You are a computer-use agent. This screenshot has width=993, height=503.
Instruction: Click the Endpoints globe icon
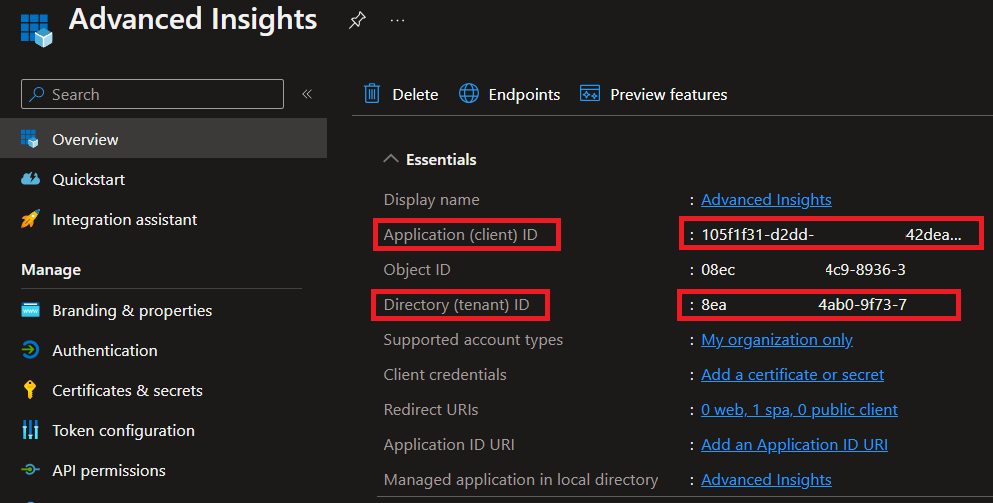(469, 94)
